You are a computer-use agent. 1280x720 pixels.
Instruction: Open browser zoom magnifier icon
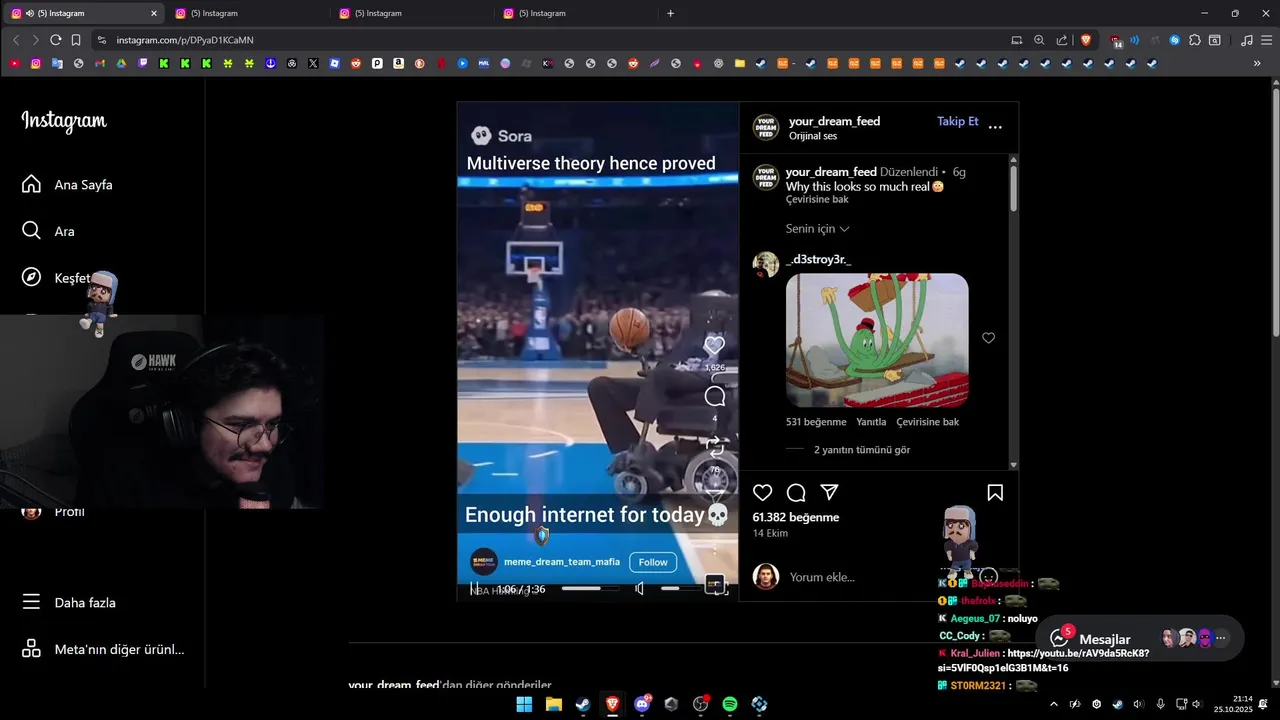point(1039,40)
